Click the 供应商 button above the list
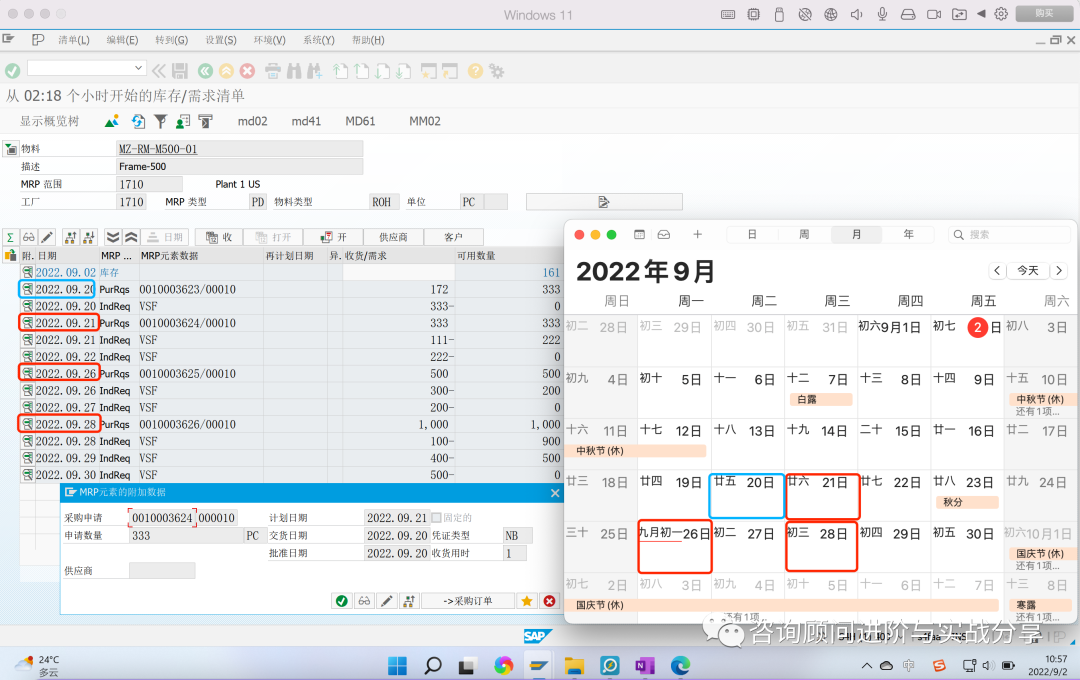This screenshot has width=1080, height=680. pos(393,237)
